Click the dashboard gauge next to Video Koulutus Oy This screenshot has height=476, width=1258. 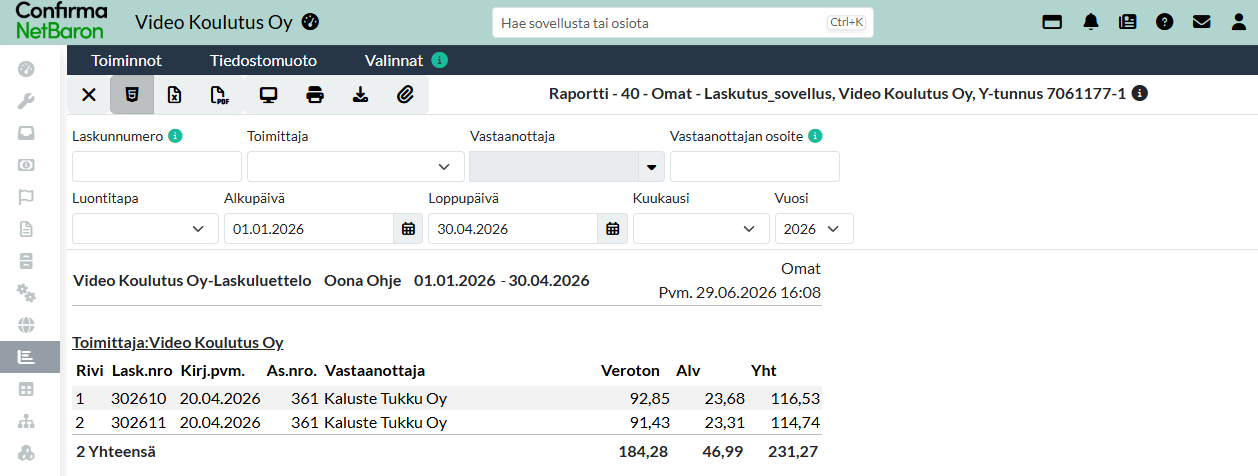(310, 21)
